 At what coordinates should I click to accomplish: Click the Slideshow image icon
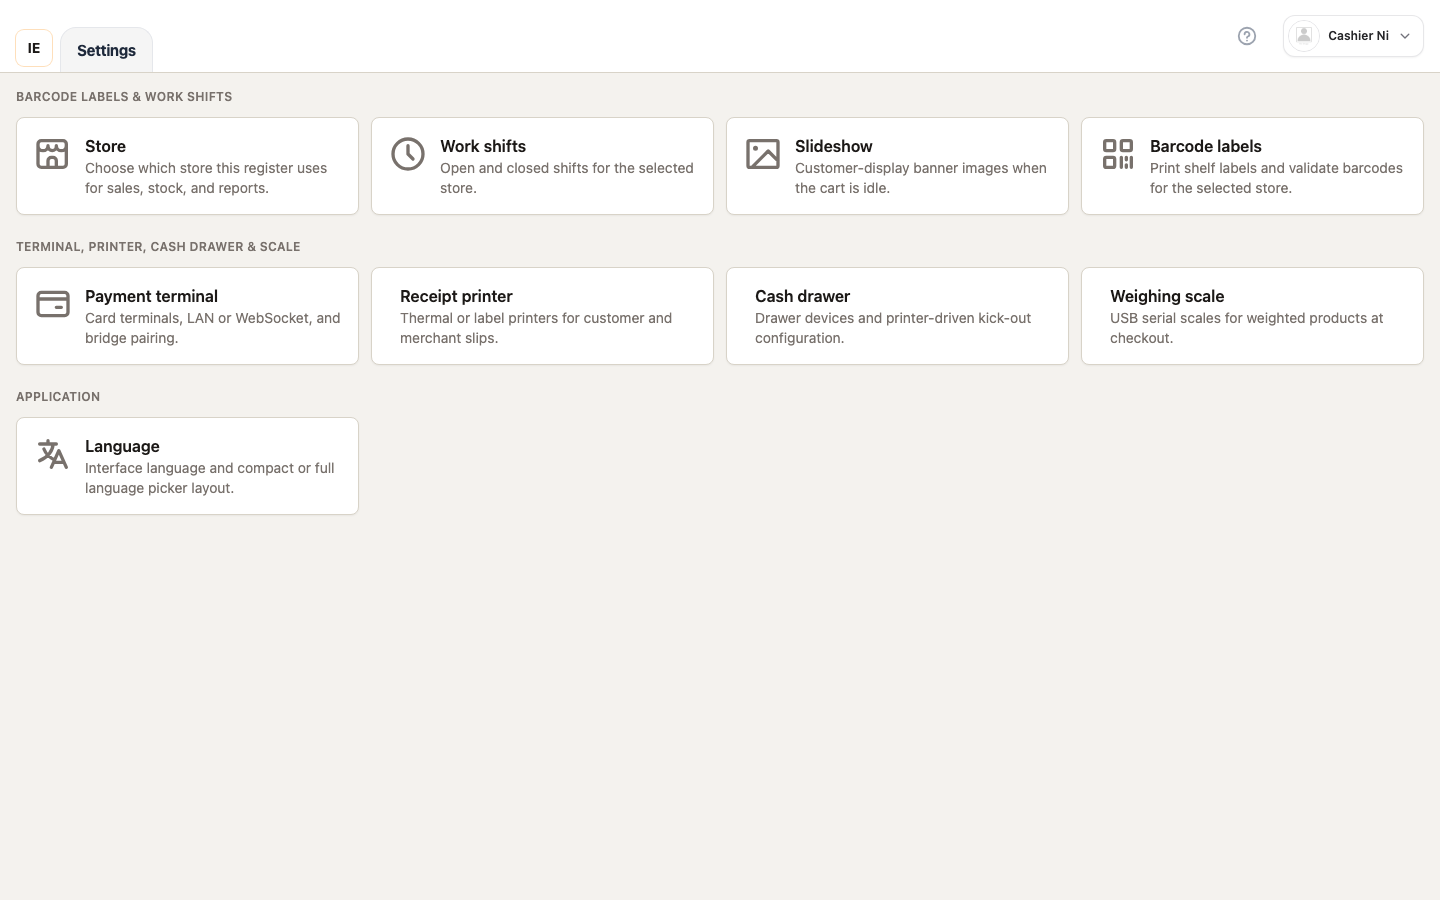763,154
